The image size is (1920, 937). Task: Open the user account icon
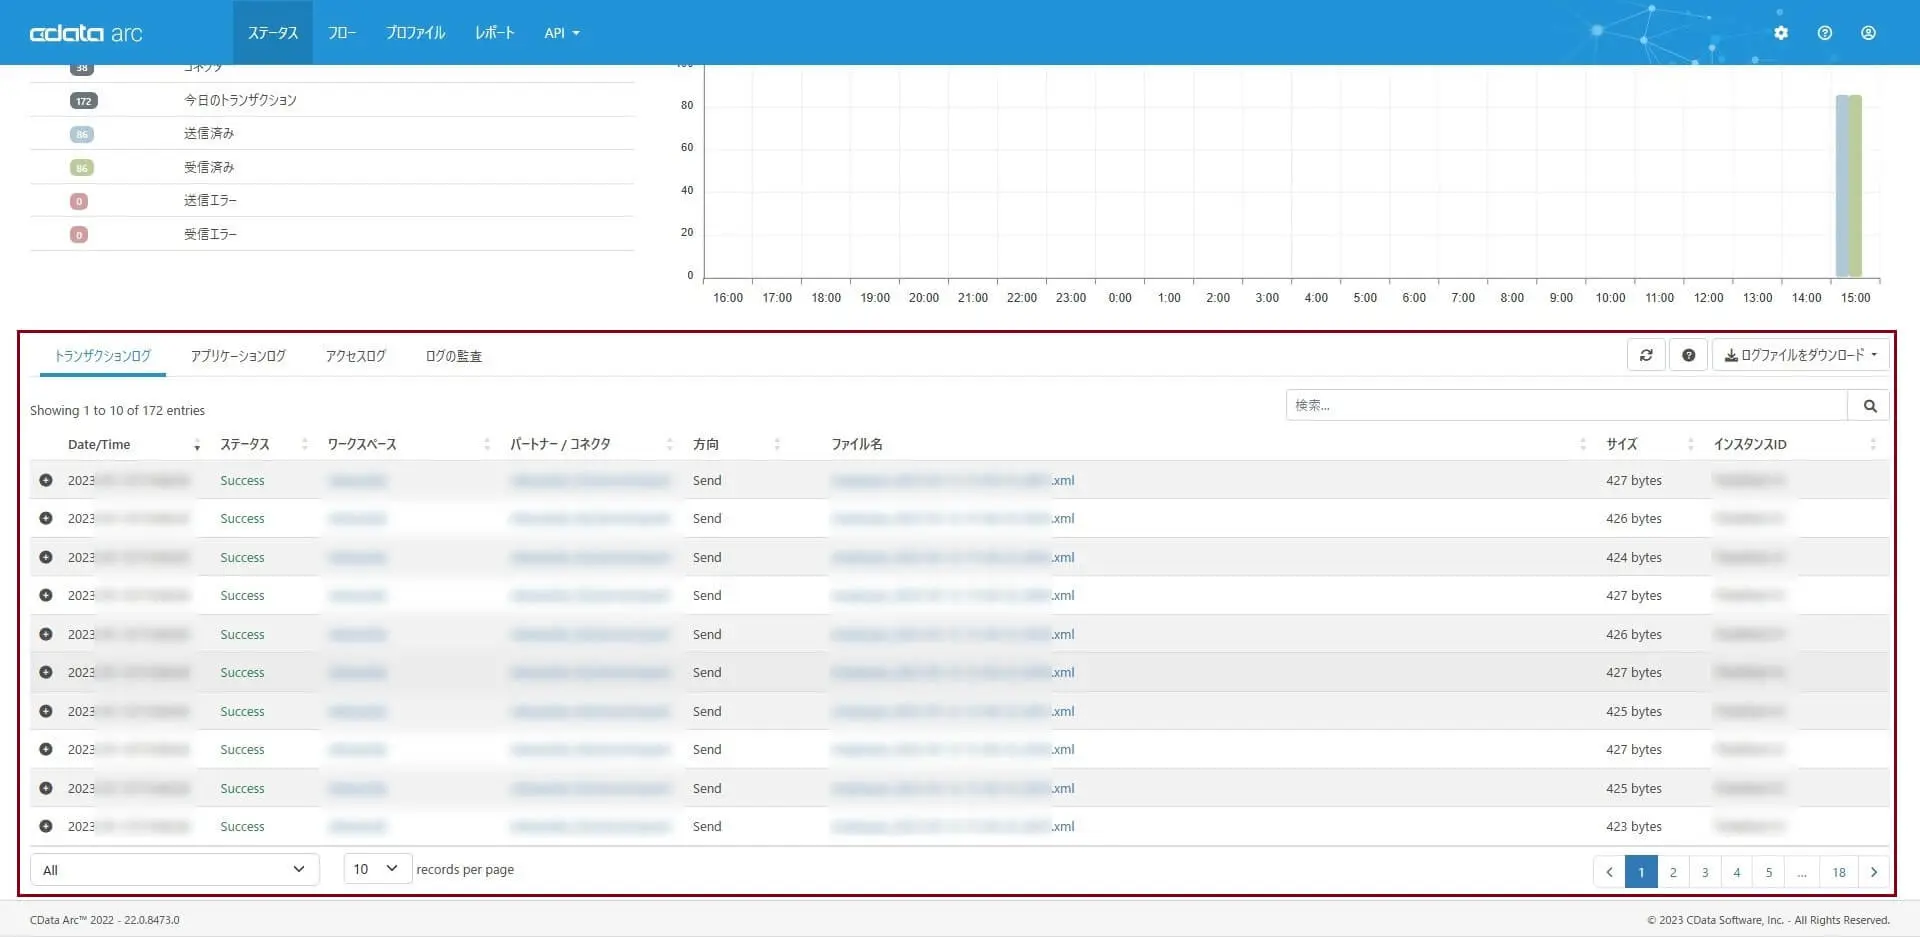coord(1868,33)
